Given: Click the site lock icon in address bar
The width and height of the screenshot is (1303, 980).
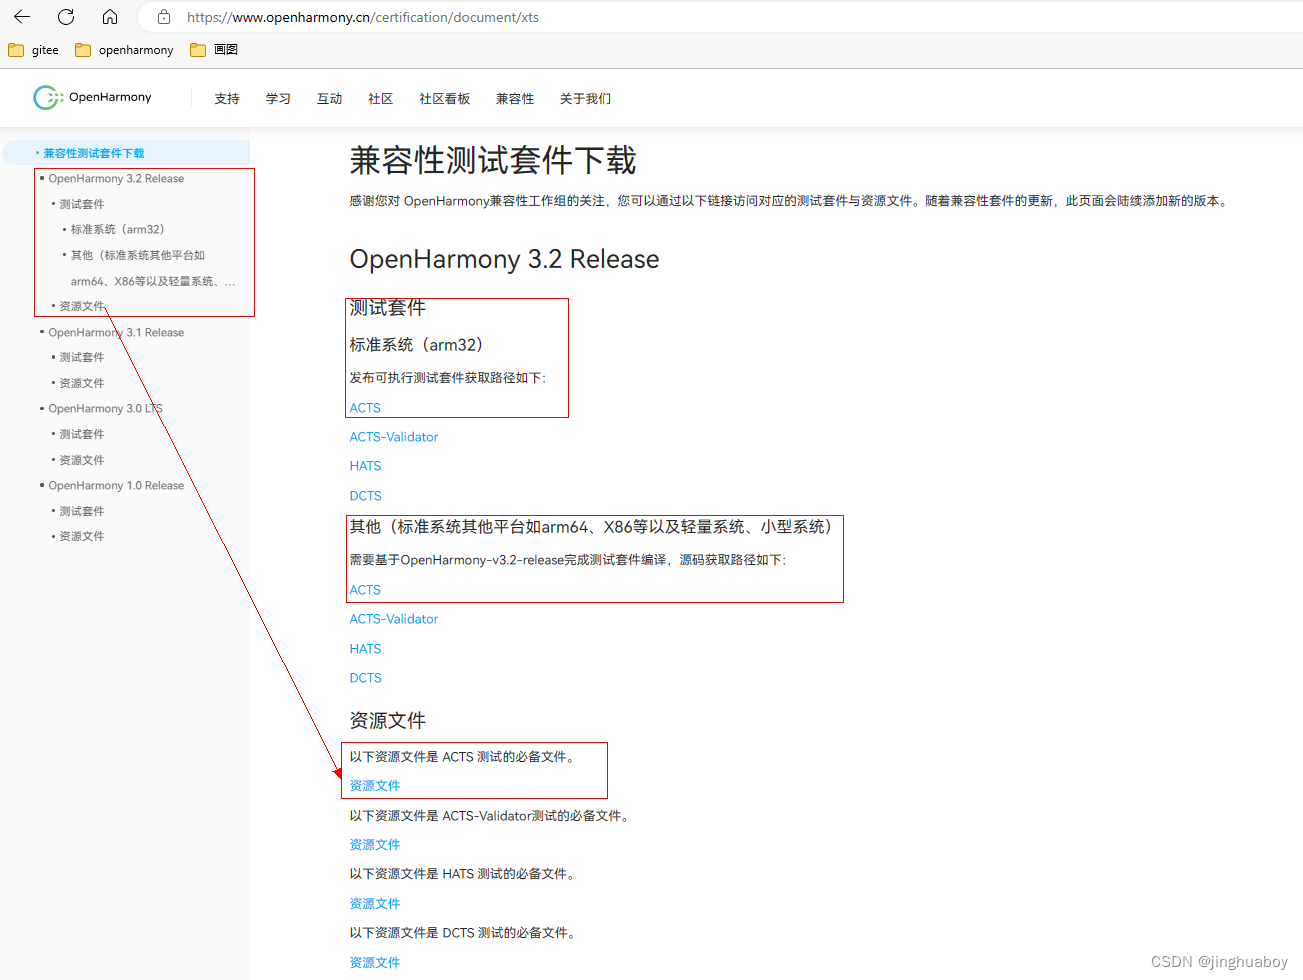Looking at the screenshot, I should (x=164, y=17).
